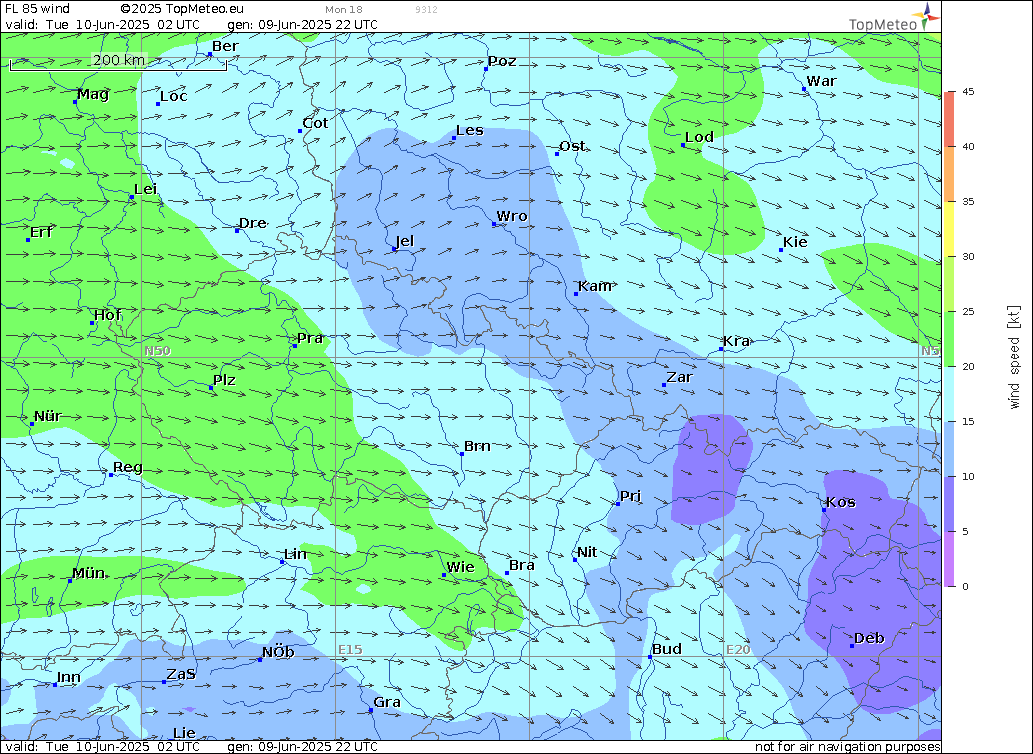This screenshot has height=754, width=1033.
Task: Click the Ber city label
Action: point(225,46)
